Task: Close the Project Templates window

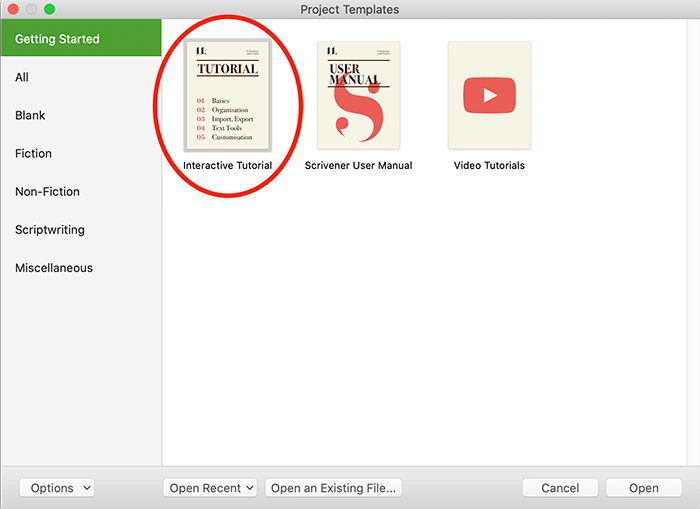Action: [x=13, y=9]
